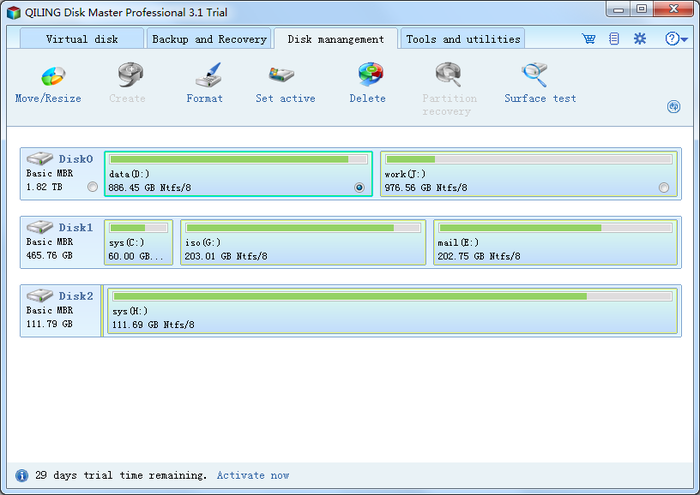Click the Create partition icon
This screenshot has height=495, width=700.
pos(130,75)
